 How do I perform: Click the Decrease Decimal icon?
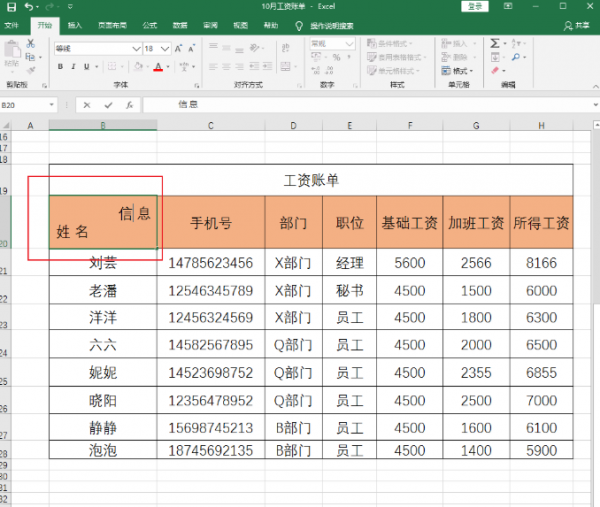coord(329,70)
